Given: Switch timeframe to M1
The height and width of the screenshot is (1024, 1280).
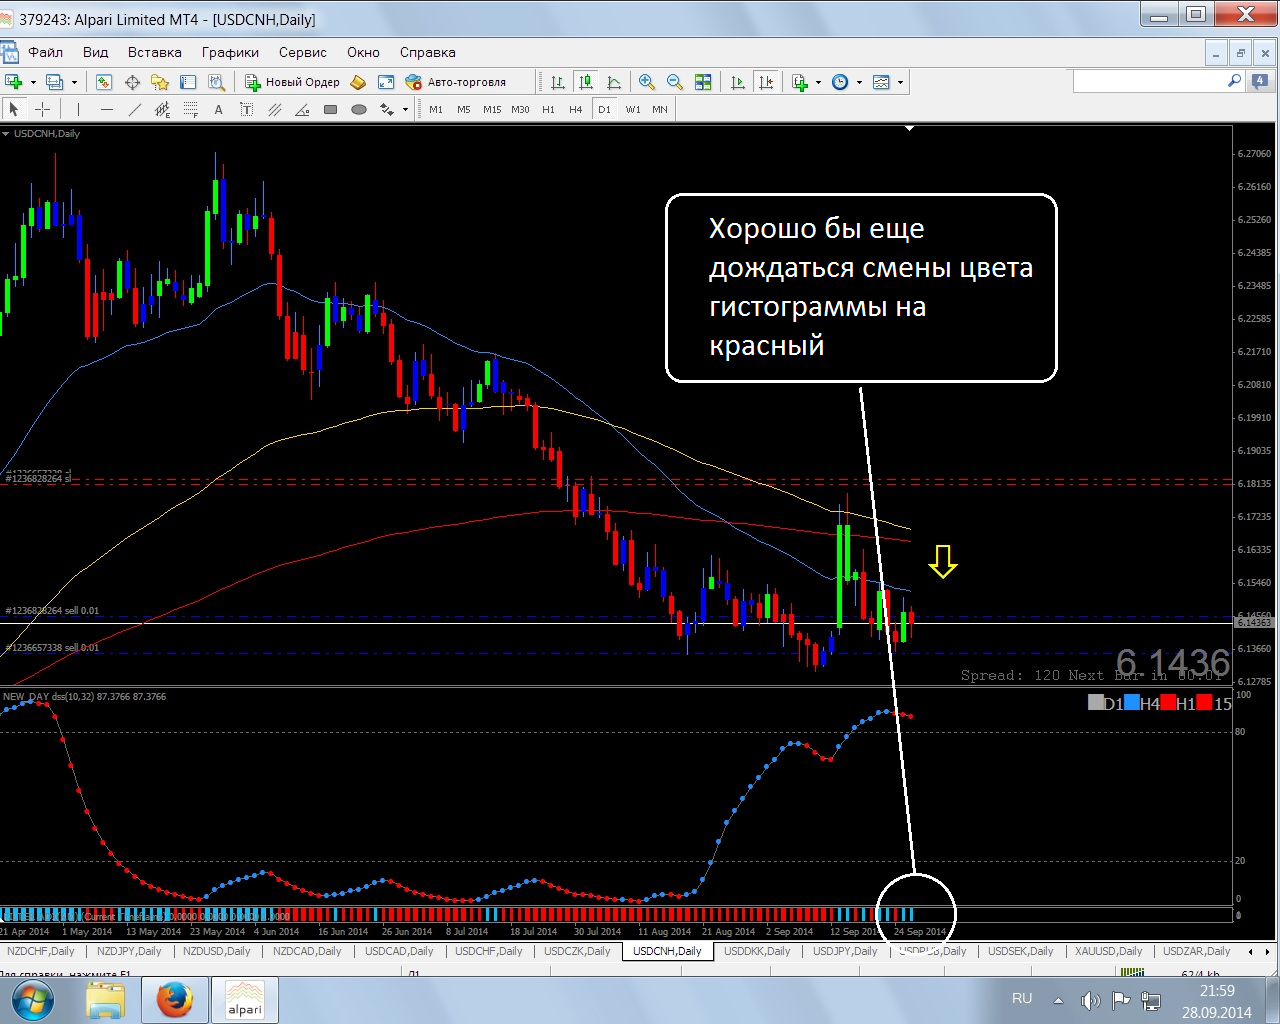Looking at the screenshot, I should pyautogui.click(x=436, y=109).
